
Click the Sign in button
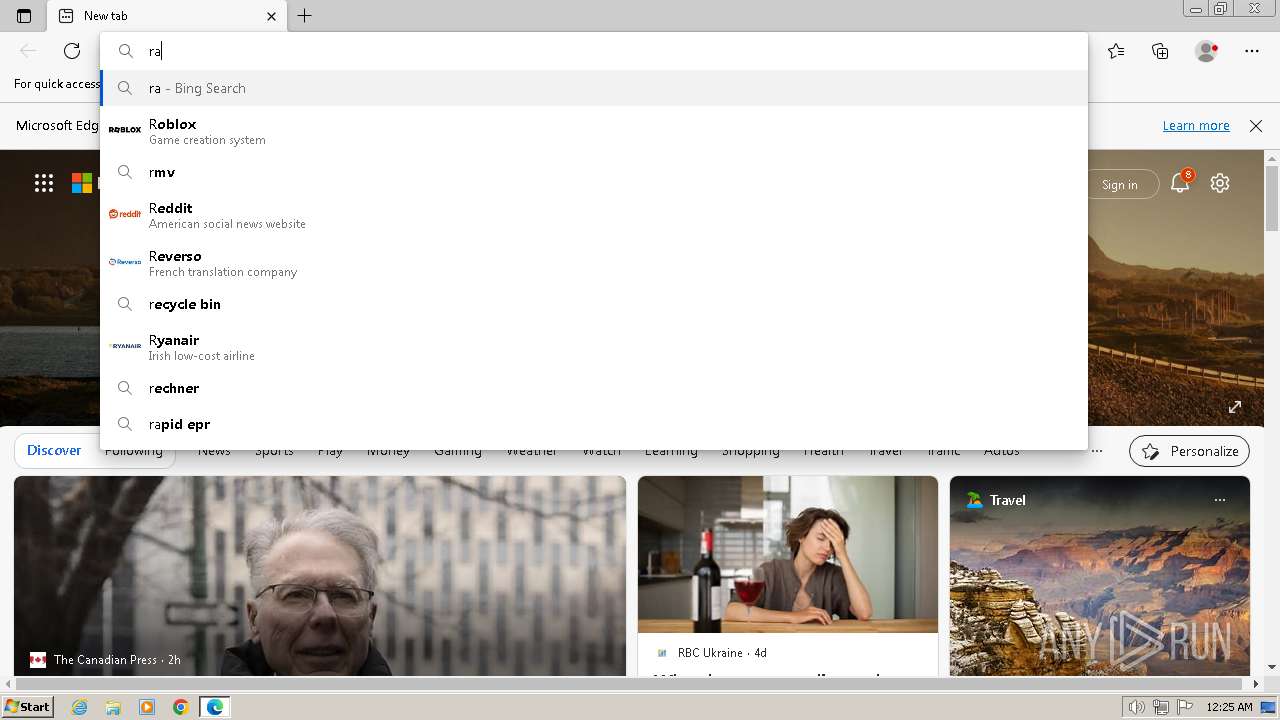pos(1119,184)
